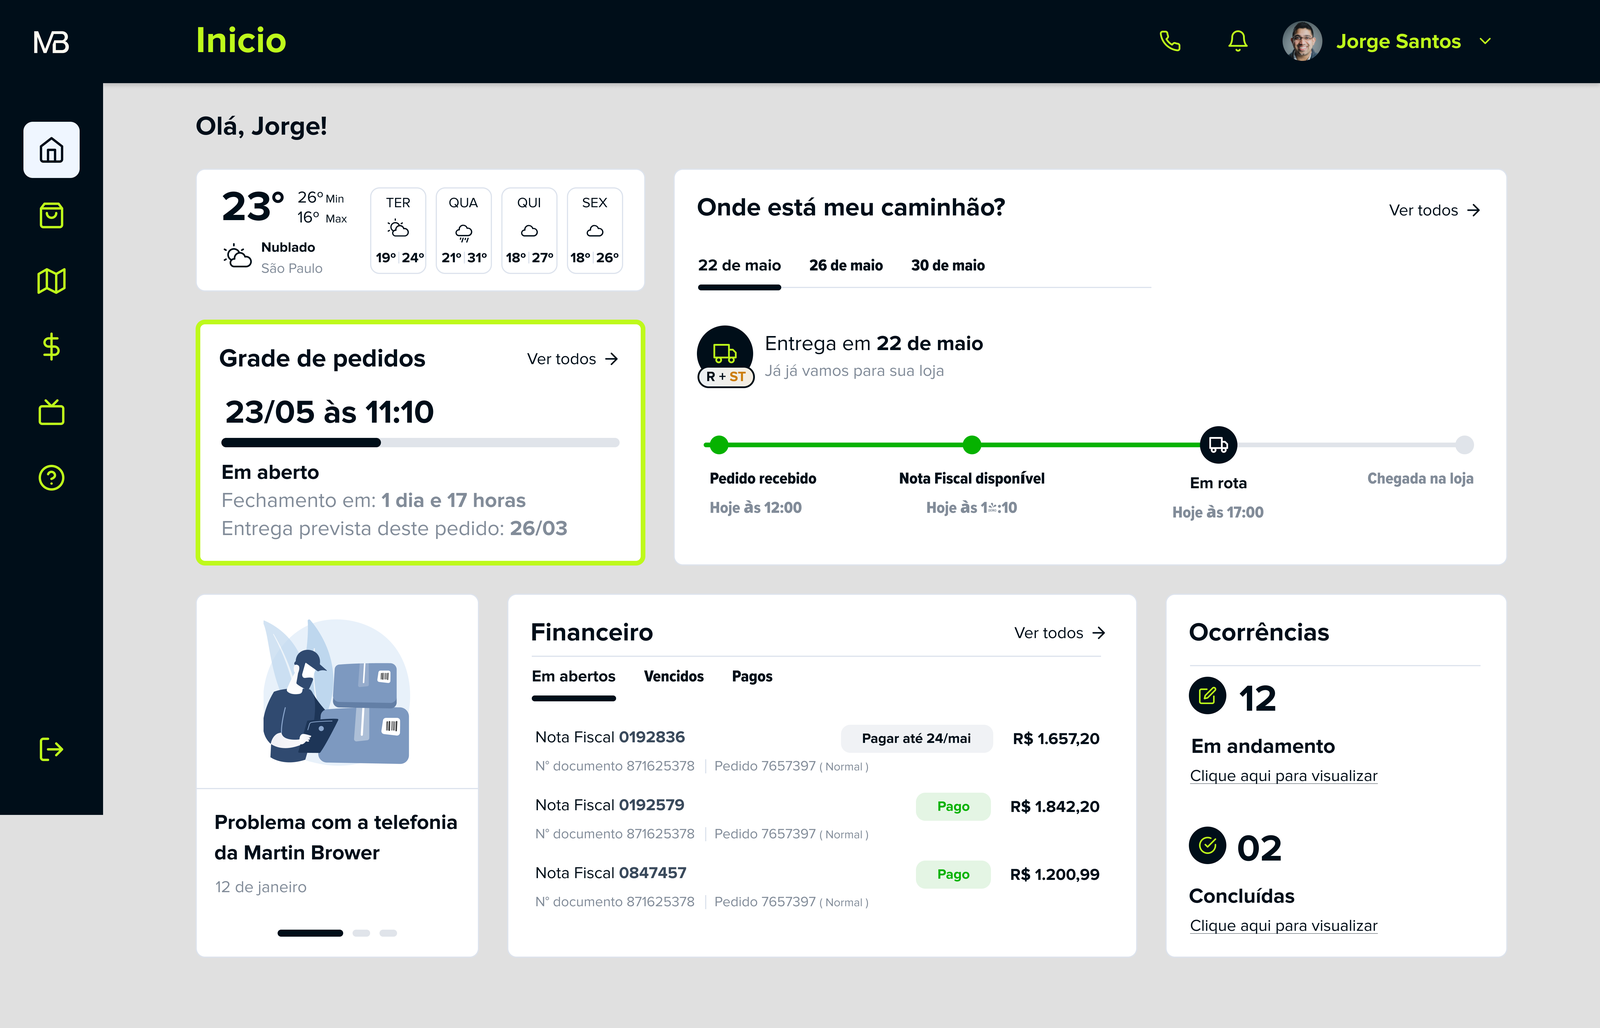Select the 30 de maio tab
Image resolution: width=1600 pixels, height=1028 pixels.
pos(948,265)
